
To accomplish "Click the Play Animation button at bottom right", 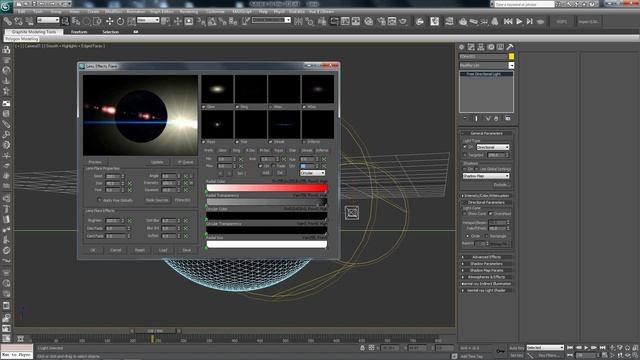I will pyautogui.click(x=586, y=348).
